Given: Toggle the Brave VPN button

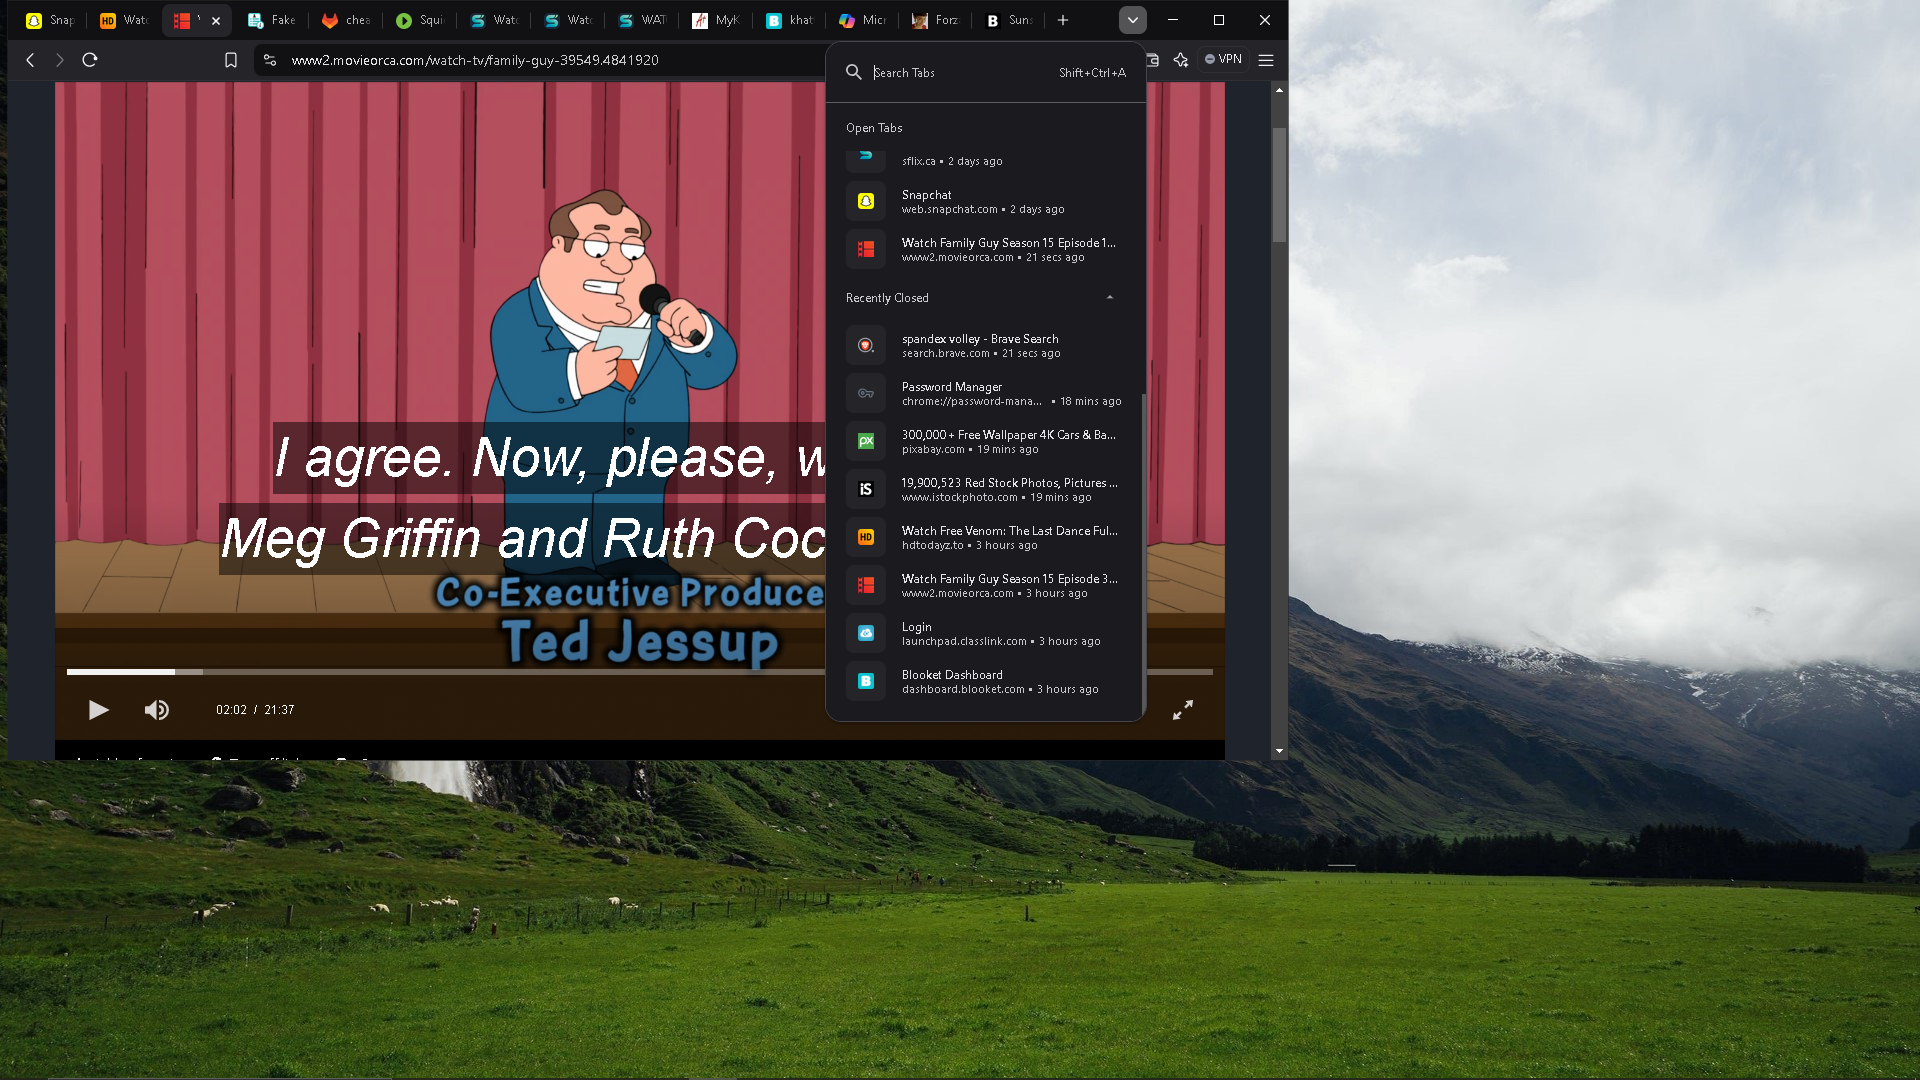Looking at the screenshot, I should click(x=1223, y=60).
